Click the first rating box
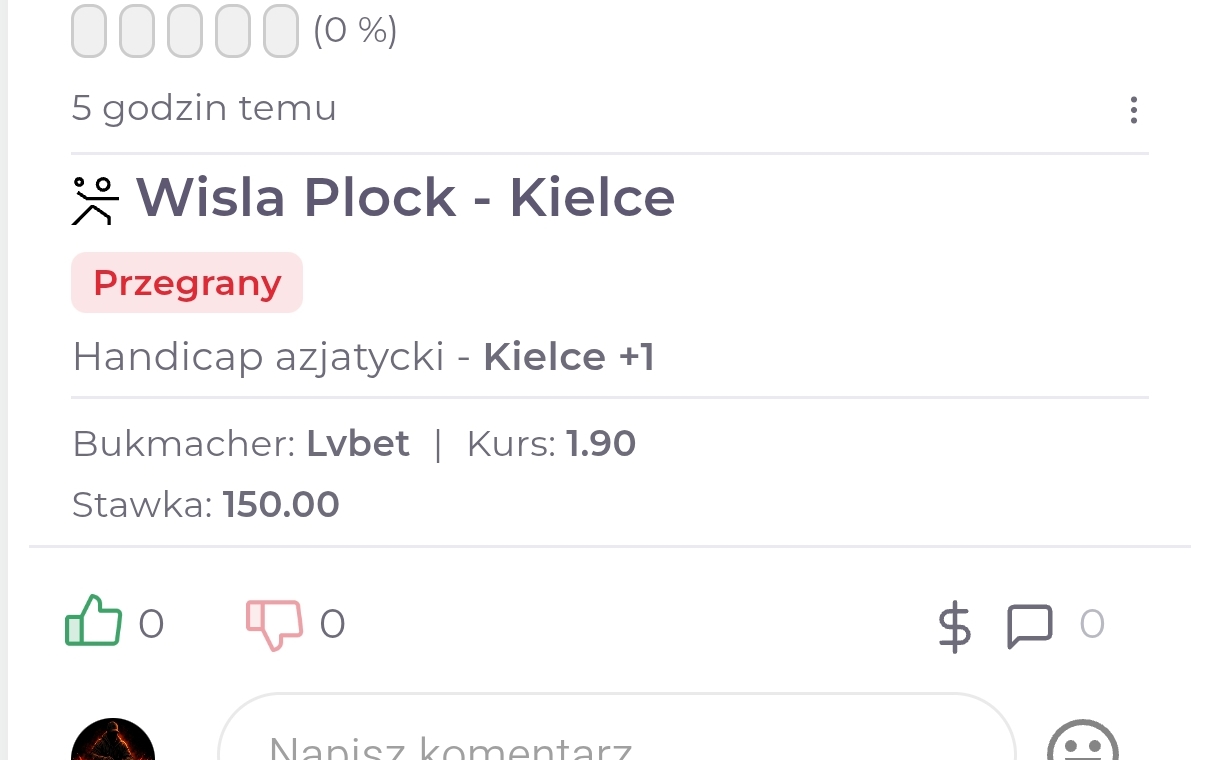Image resolution: width=1206 pixels, height=760 pixels. tap(89, 31)
